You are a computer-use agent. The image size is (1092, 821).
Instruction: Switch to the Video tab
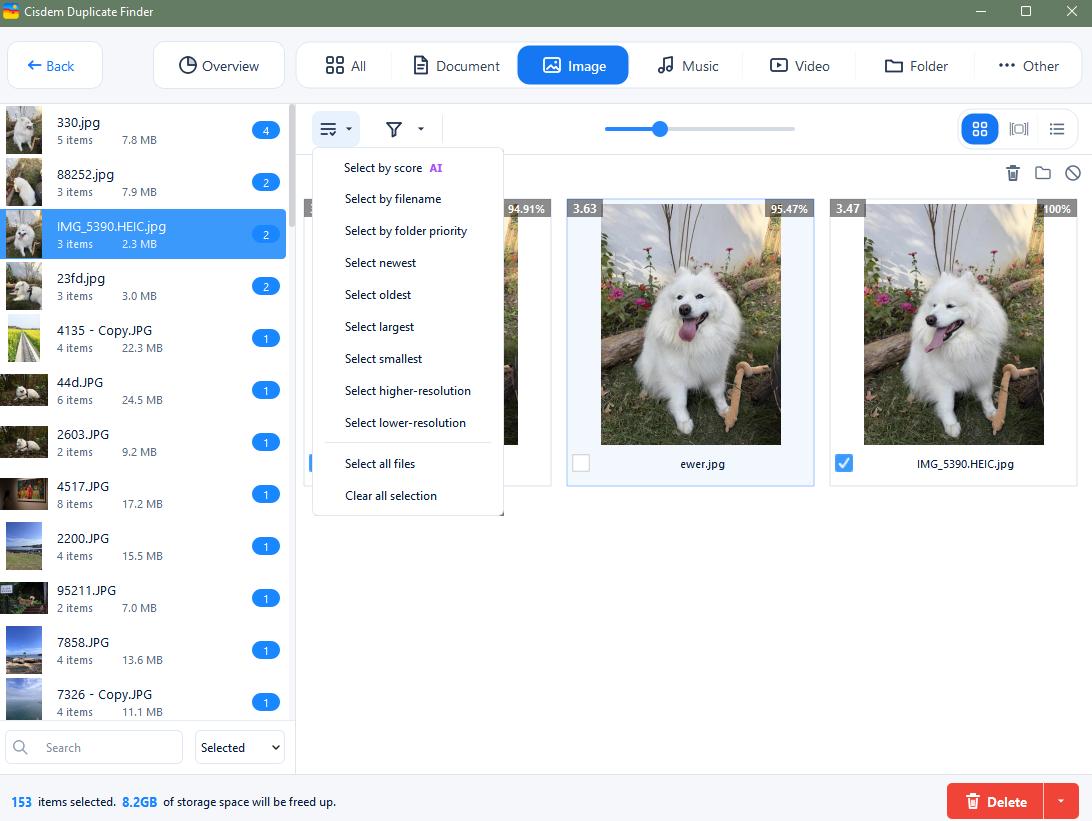[799, 65]
